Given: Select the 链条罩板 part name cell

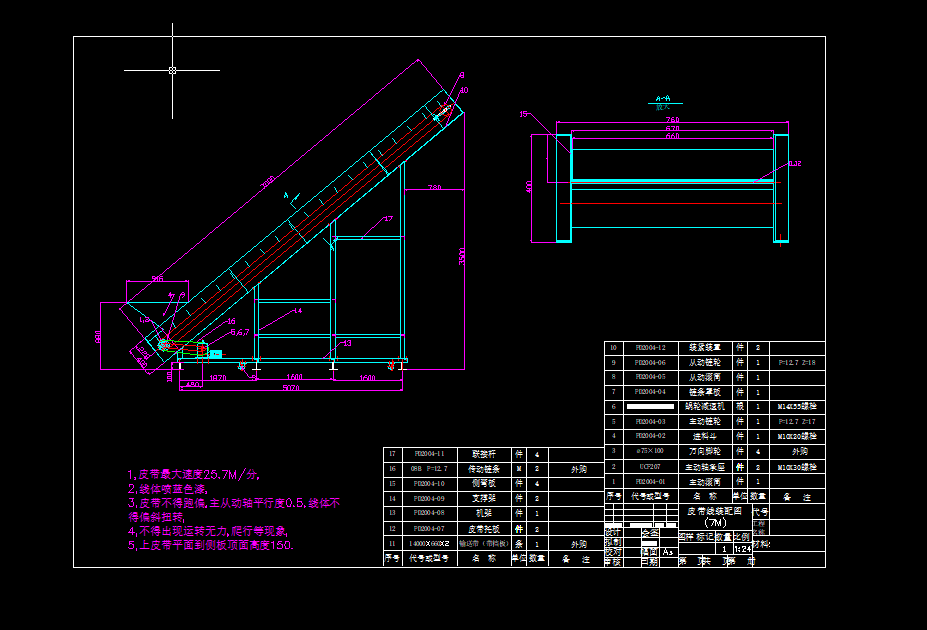Looking at the screenshot, I should click(x=705, y=392).
